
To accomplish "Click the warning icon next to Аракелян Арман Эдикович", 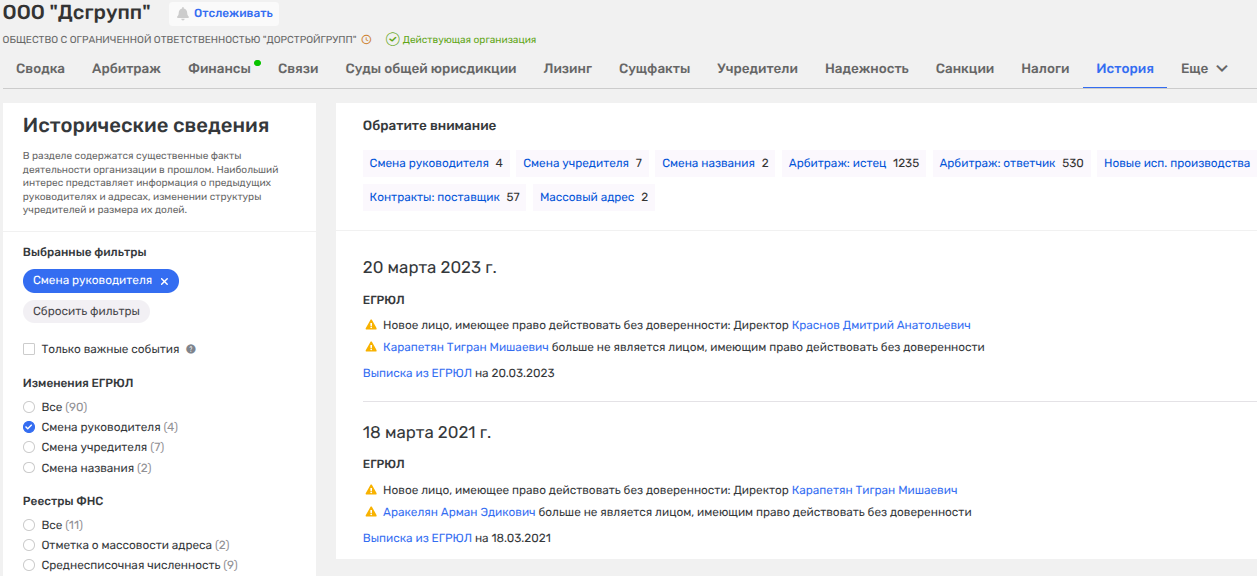I will (x=371, y=512).
